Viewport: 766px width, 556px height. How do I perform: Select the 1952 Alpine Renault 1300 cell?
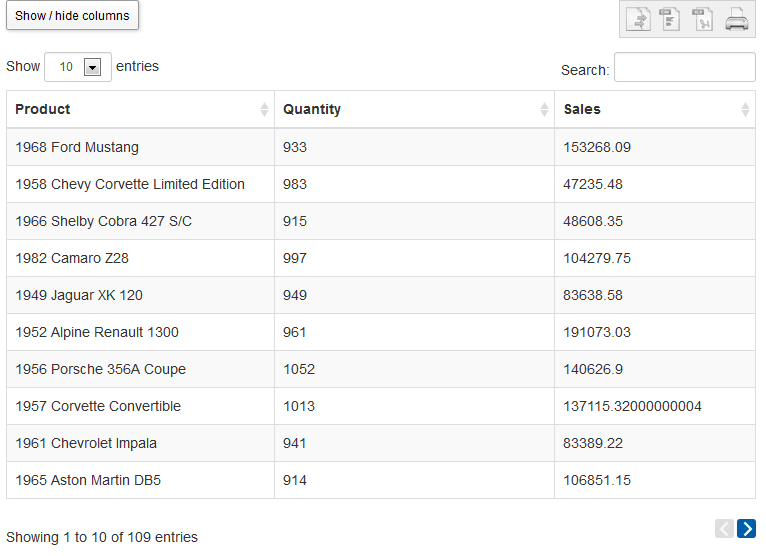click(x=140, y=332)
